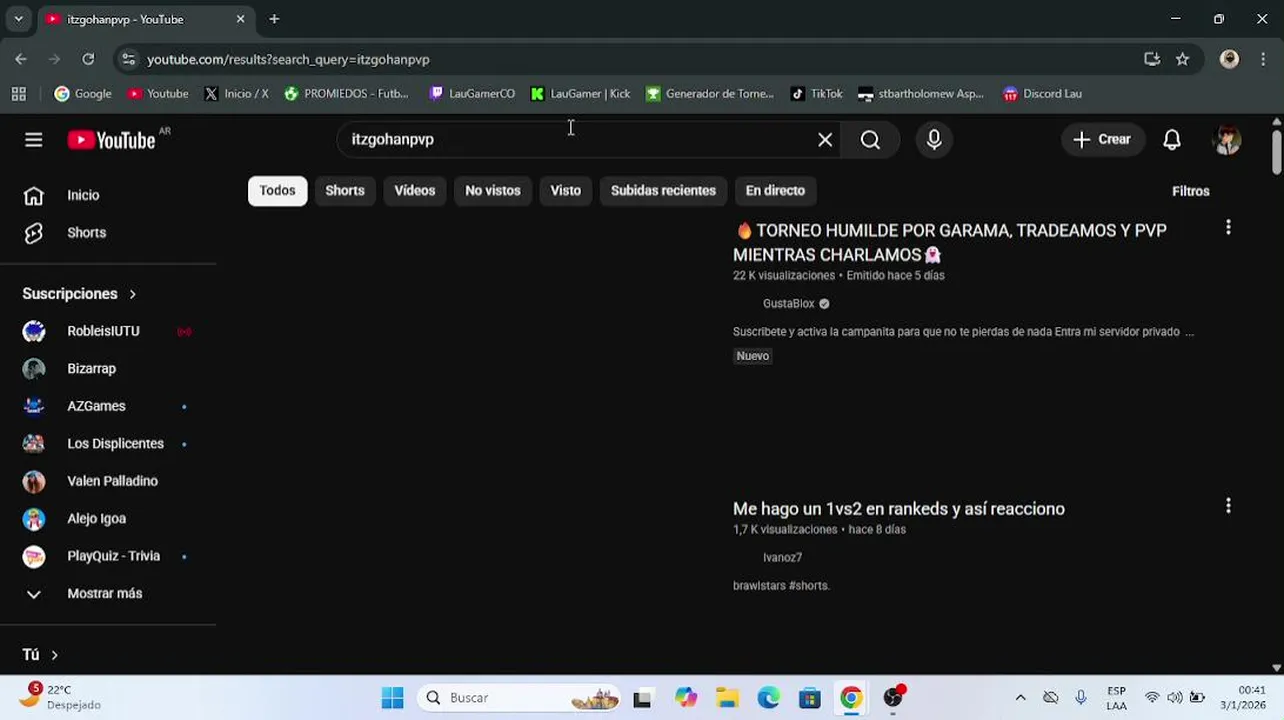Open the weather widget showing 22°C
Screen dimensions: 1284x720
[x=60, y=697]
